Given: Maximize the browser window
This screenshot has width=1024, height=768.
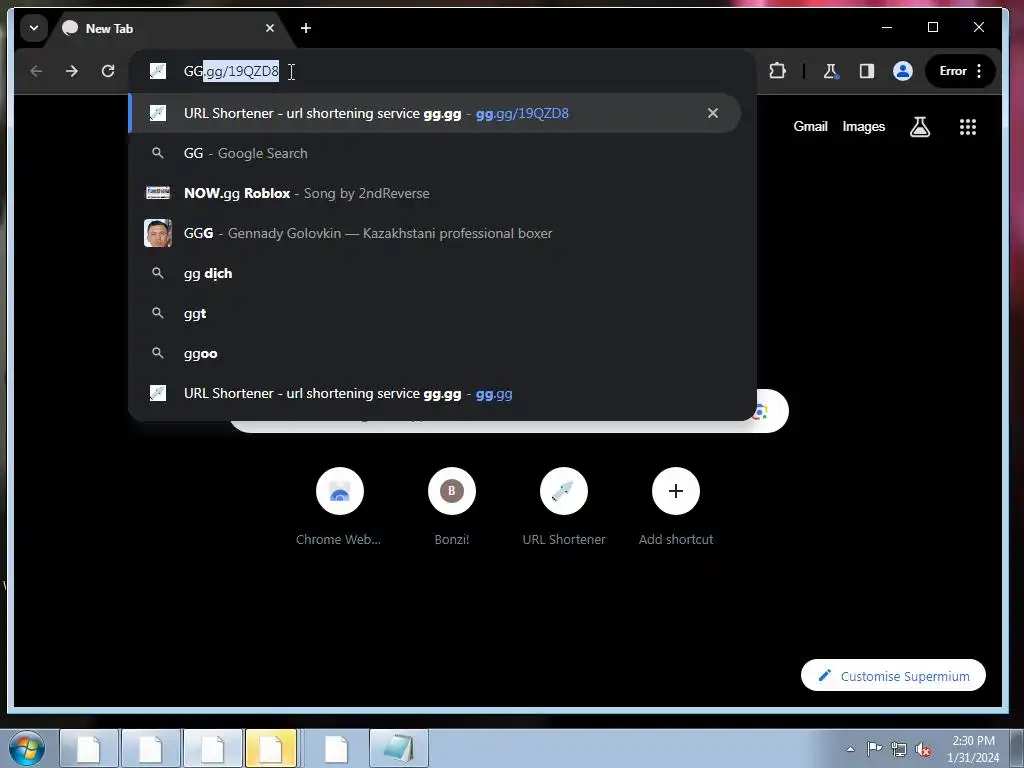Looking at the screenshot, I should [933, 27].
